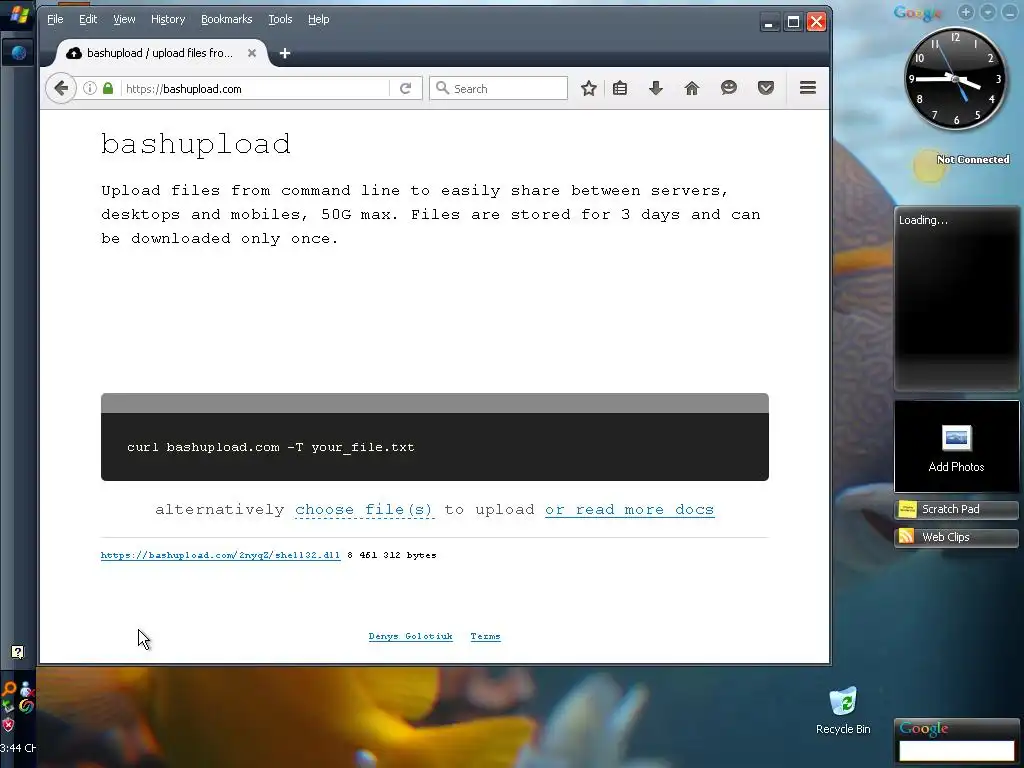The width and height of the screenshot is (1024, 768).
Task: Open the Bookmarks menu
Action: [227, 19]
